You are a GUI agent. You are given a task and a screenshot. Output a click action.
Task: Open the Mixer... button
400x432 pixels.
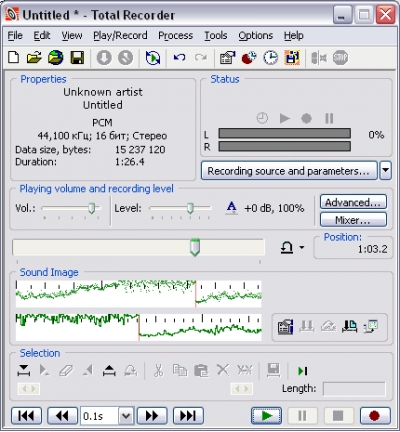(353, 220)
